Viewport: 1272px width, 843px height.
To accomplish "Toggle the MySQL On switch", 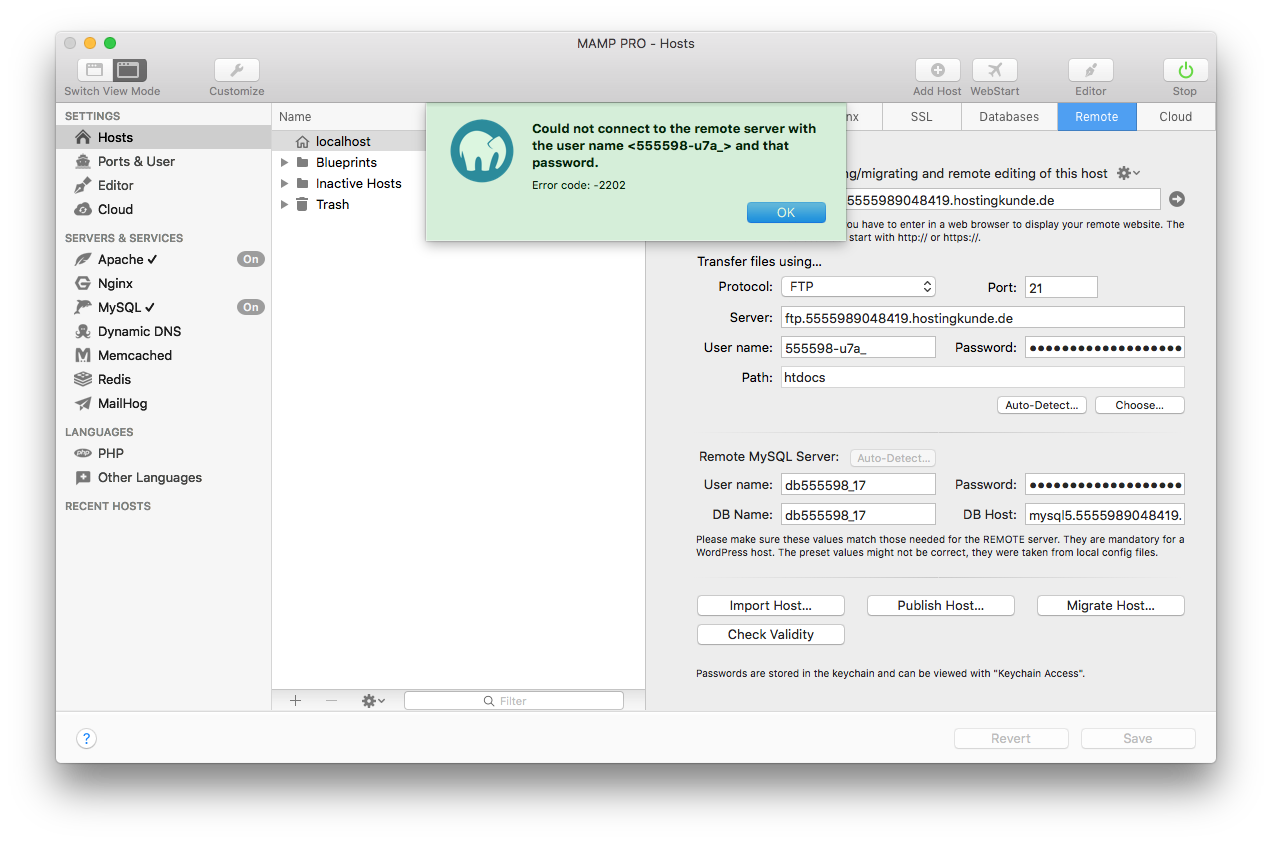I will point(250,307).
